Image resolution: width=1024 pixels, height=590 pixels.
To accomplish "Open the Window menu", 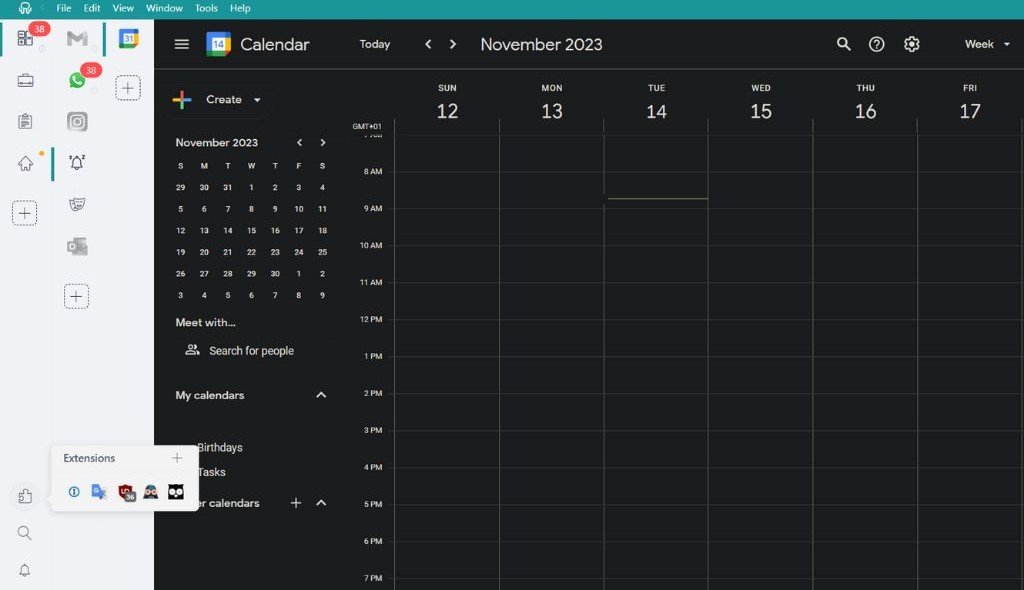I will (164, 8).
